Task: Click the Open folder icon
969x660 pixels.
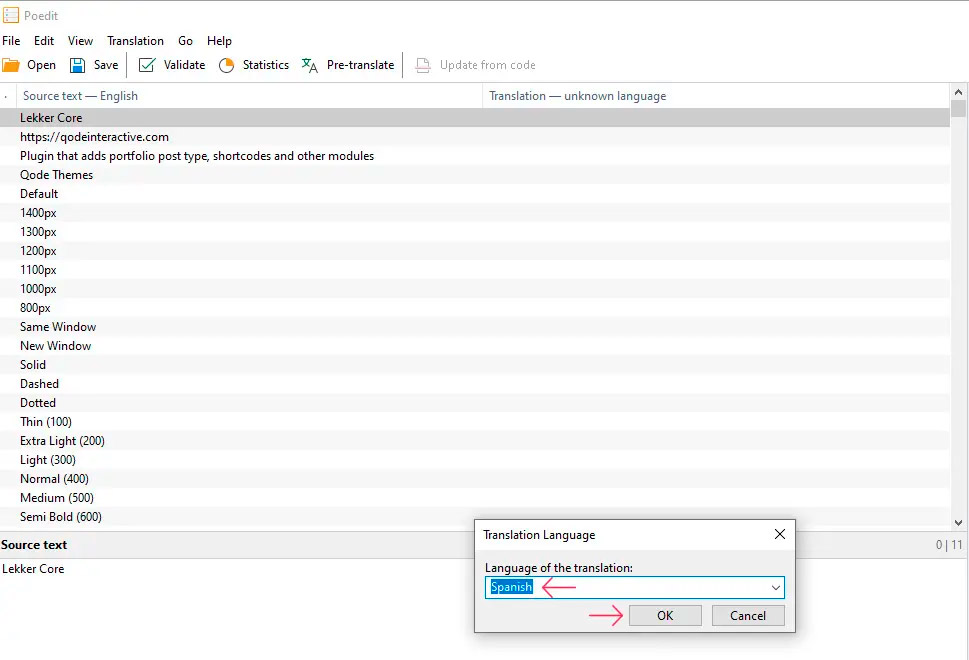Action: point(11,65)
